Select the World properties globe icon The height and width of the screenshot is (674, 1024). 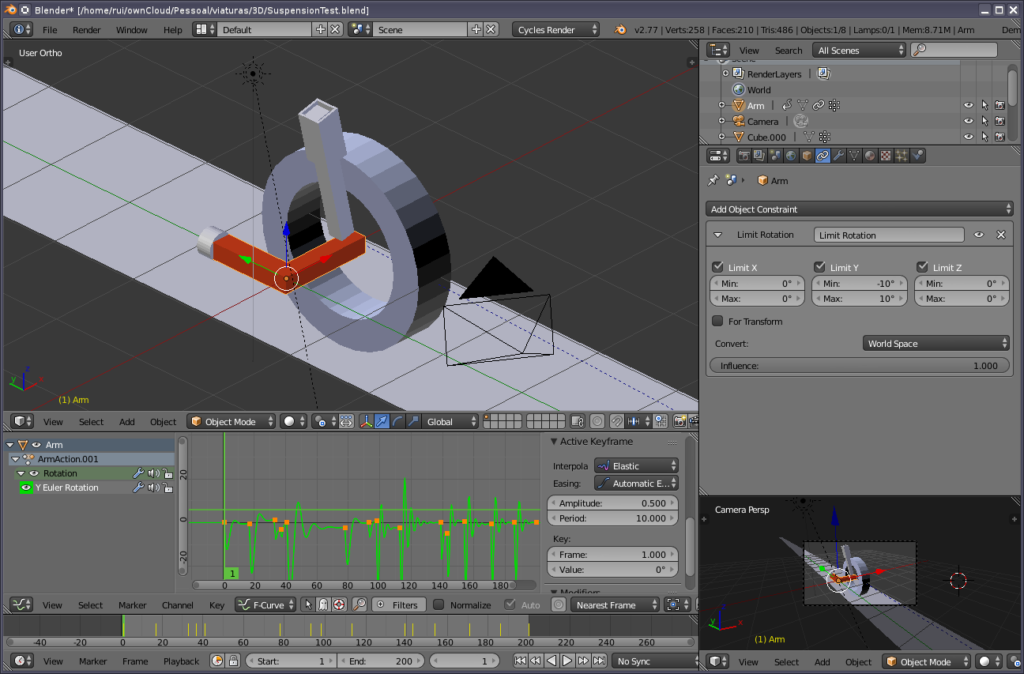(791, 156)
